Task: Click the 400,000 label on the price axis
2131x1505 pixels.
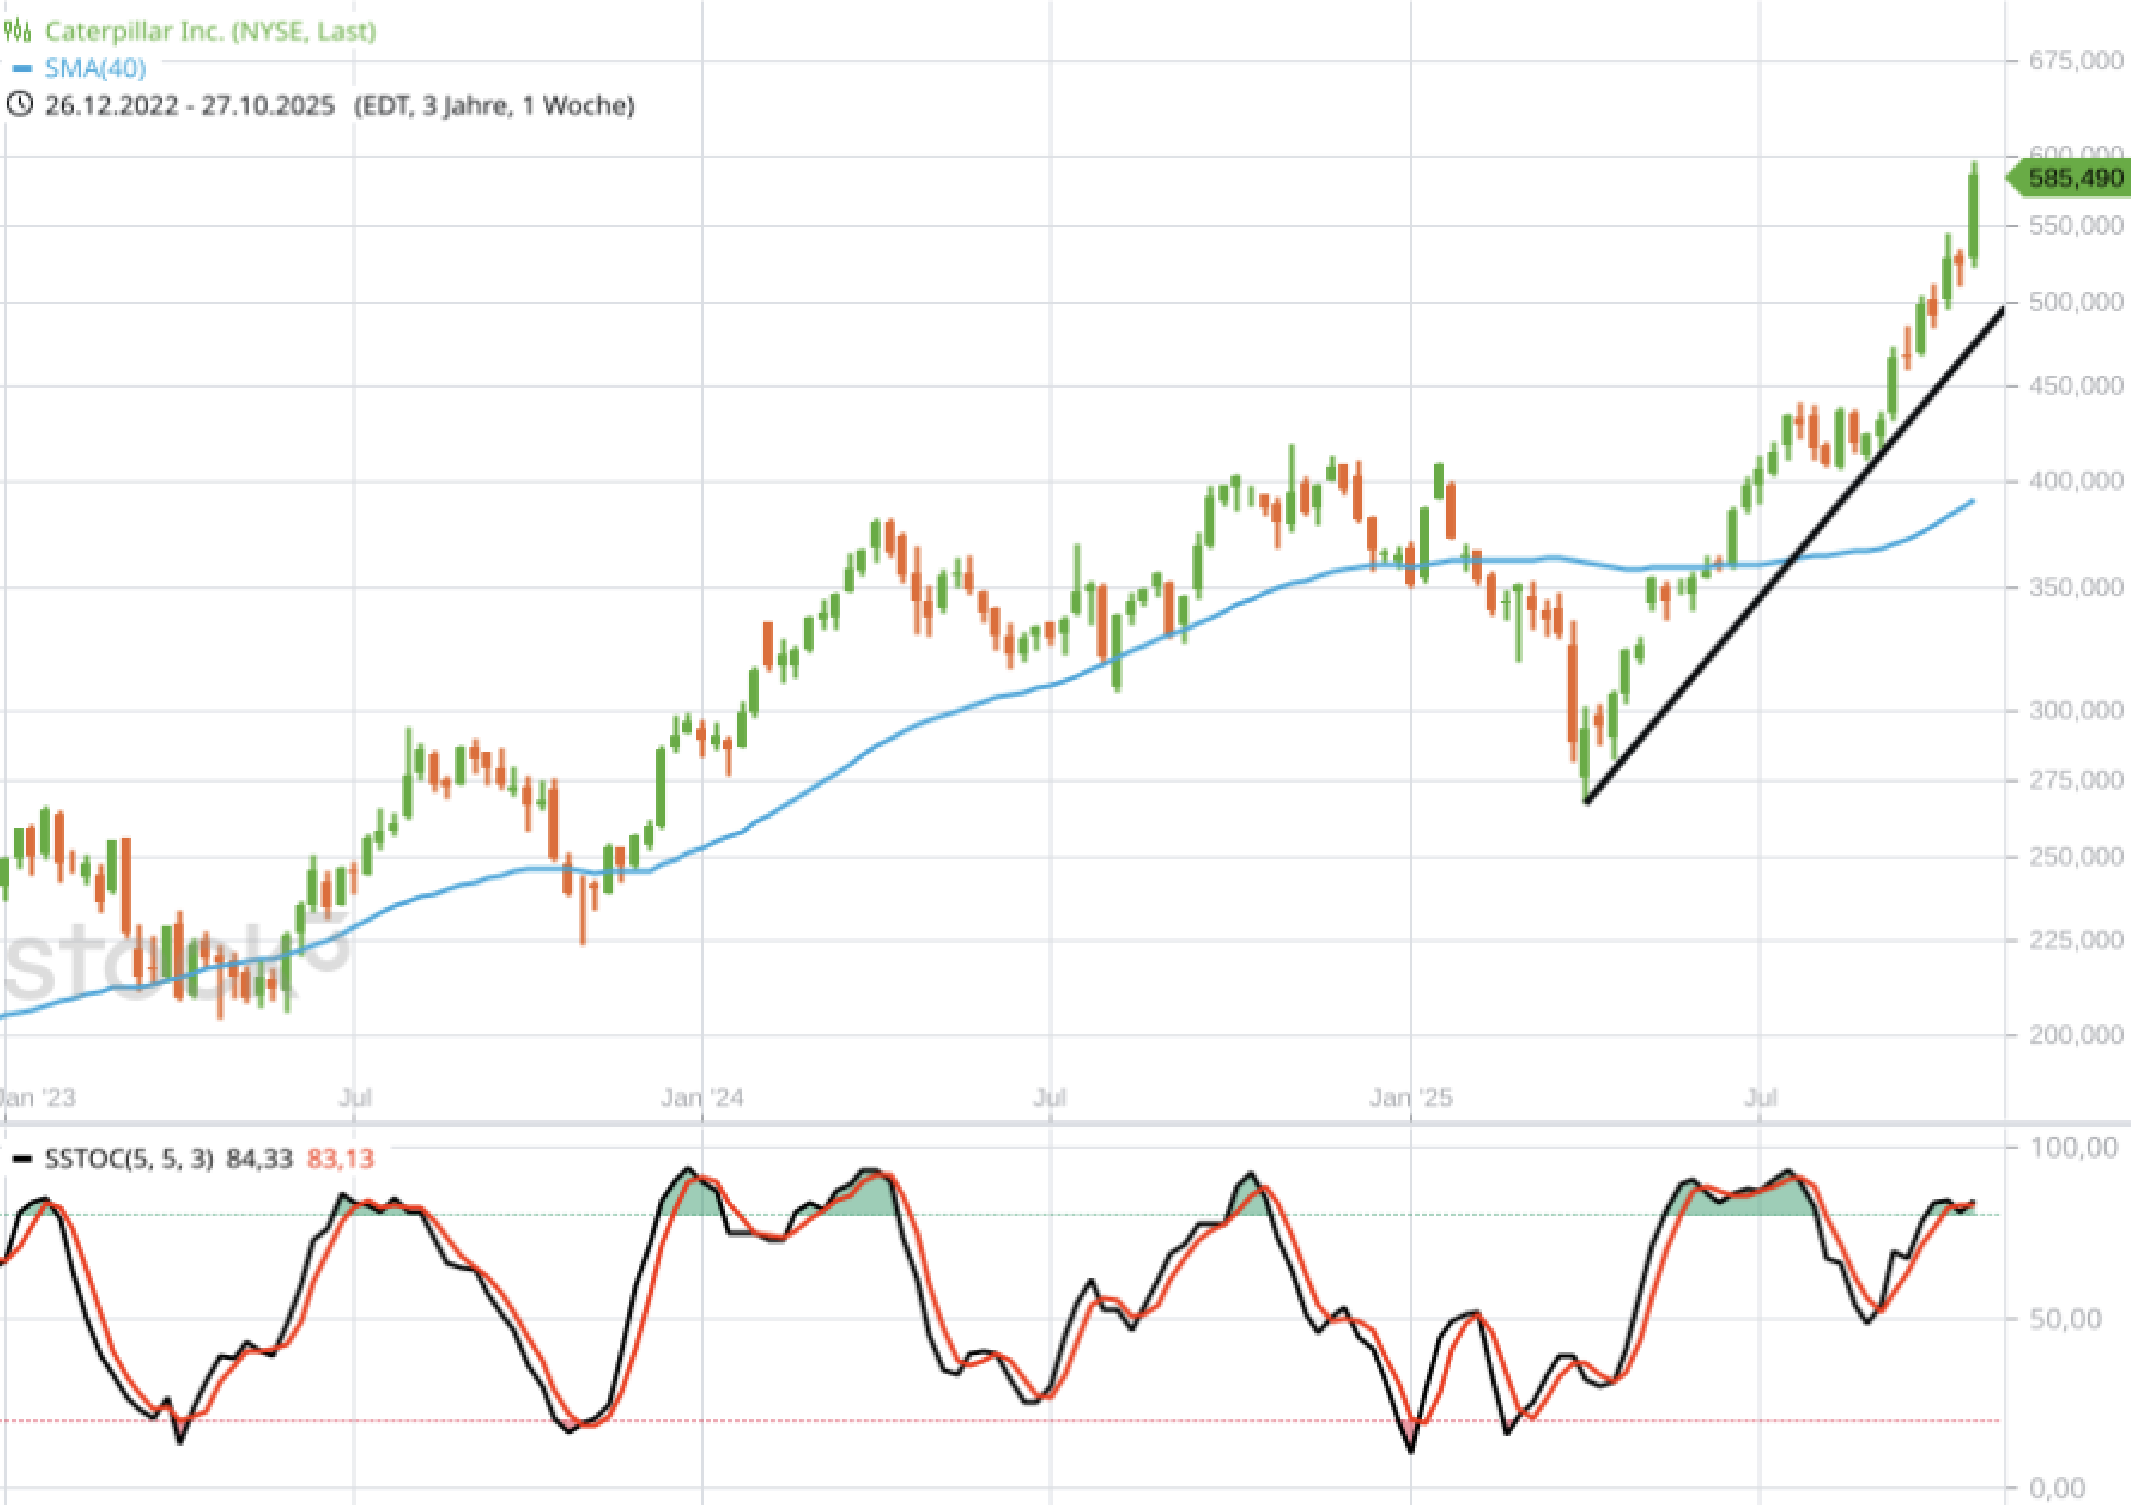Action: pos(2075,481)
